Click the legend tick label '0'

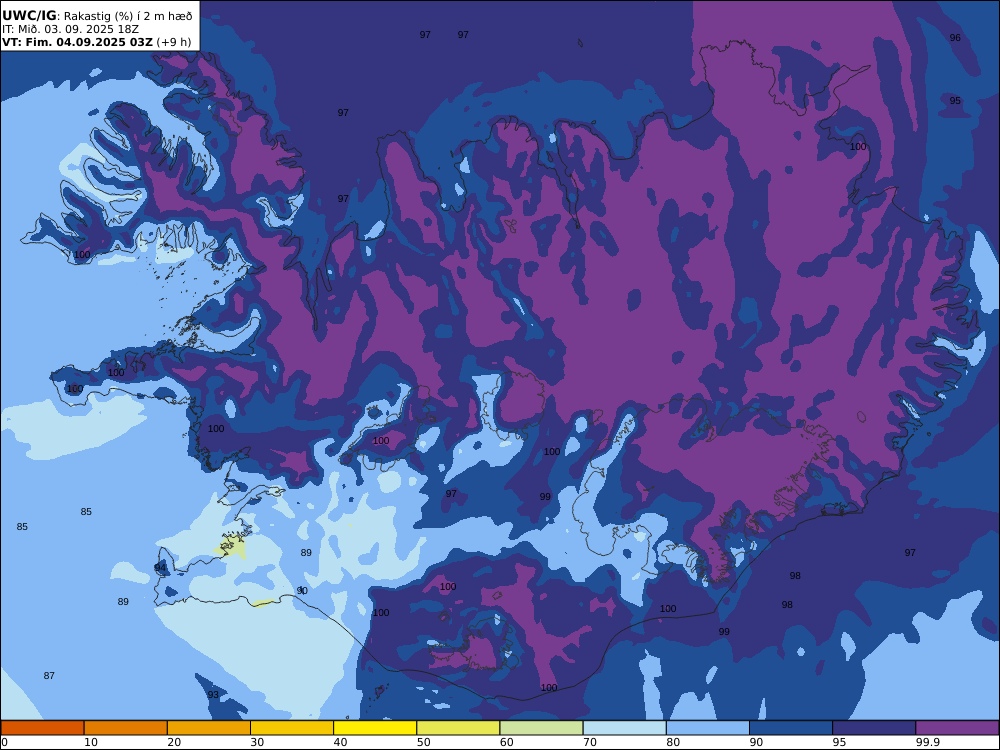pyautogui.click(x=4, y=742)
